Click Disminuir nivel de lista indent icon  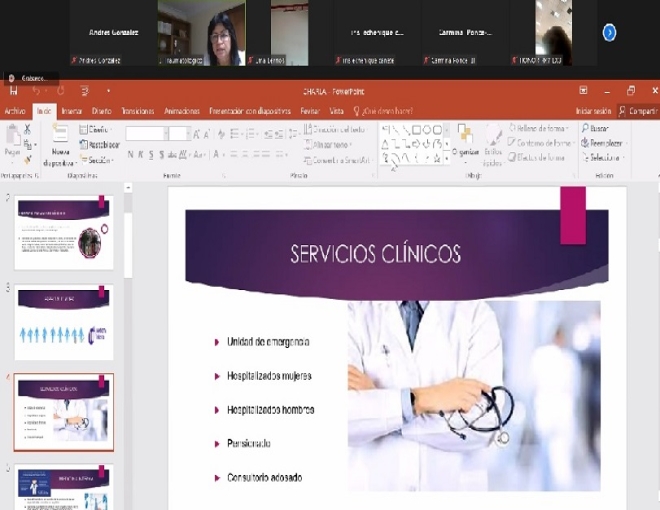point(268,134)
